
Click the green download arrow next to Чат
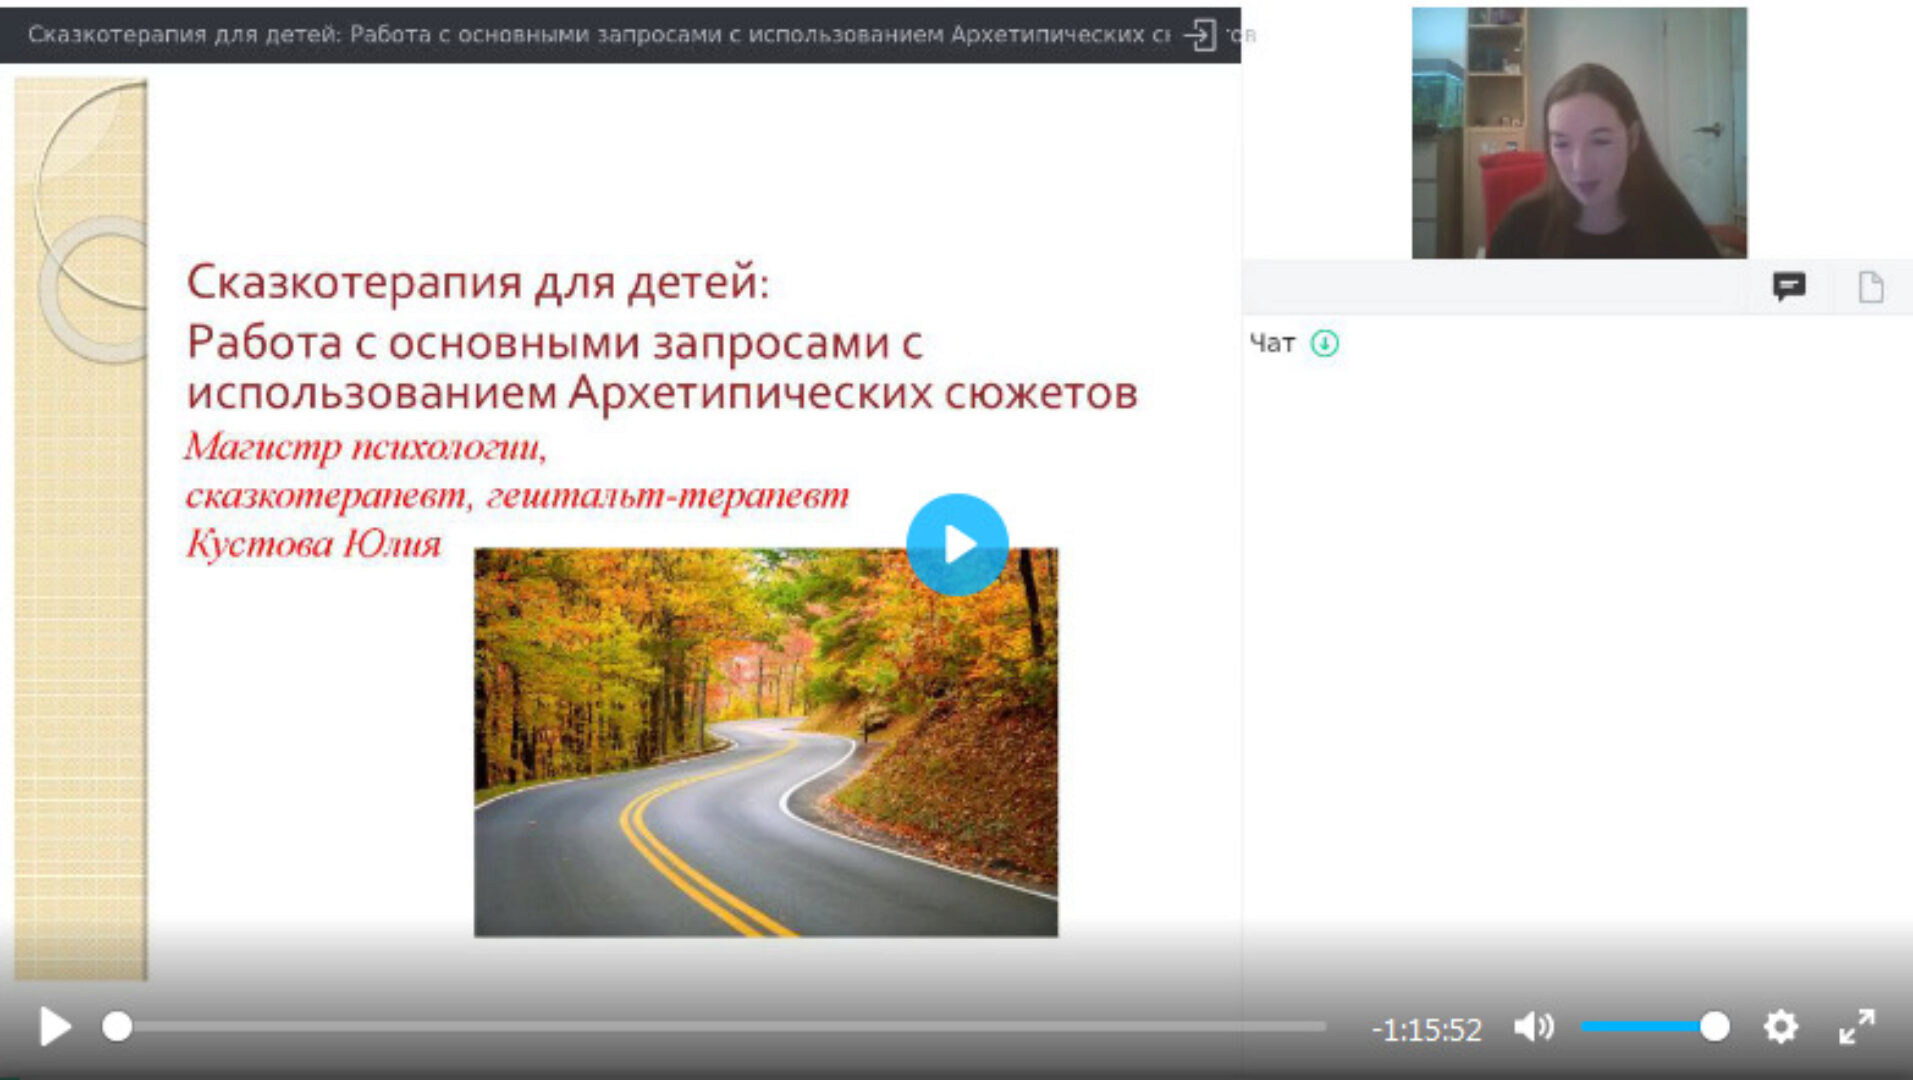coord(1324,343)
